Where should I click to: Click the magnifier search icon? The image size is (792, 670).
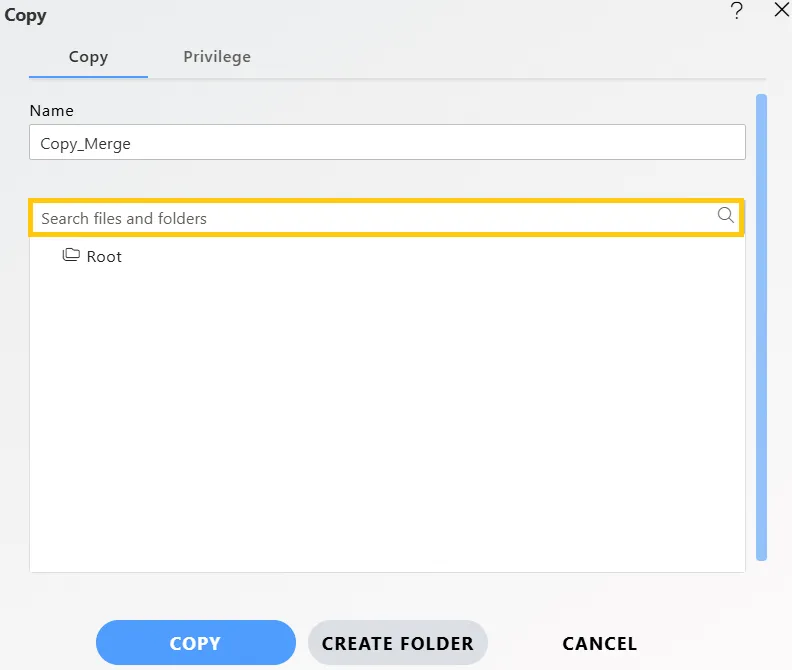click(725, 215)
